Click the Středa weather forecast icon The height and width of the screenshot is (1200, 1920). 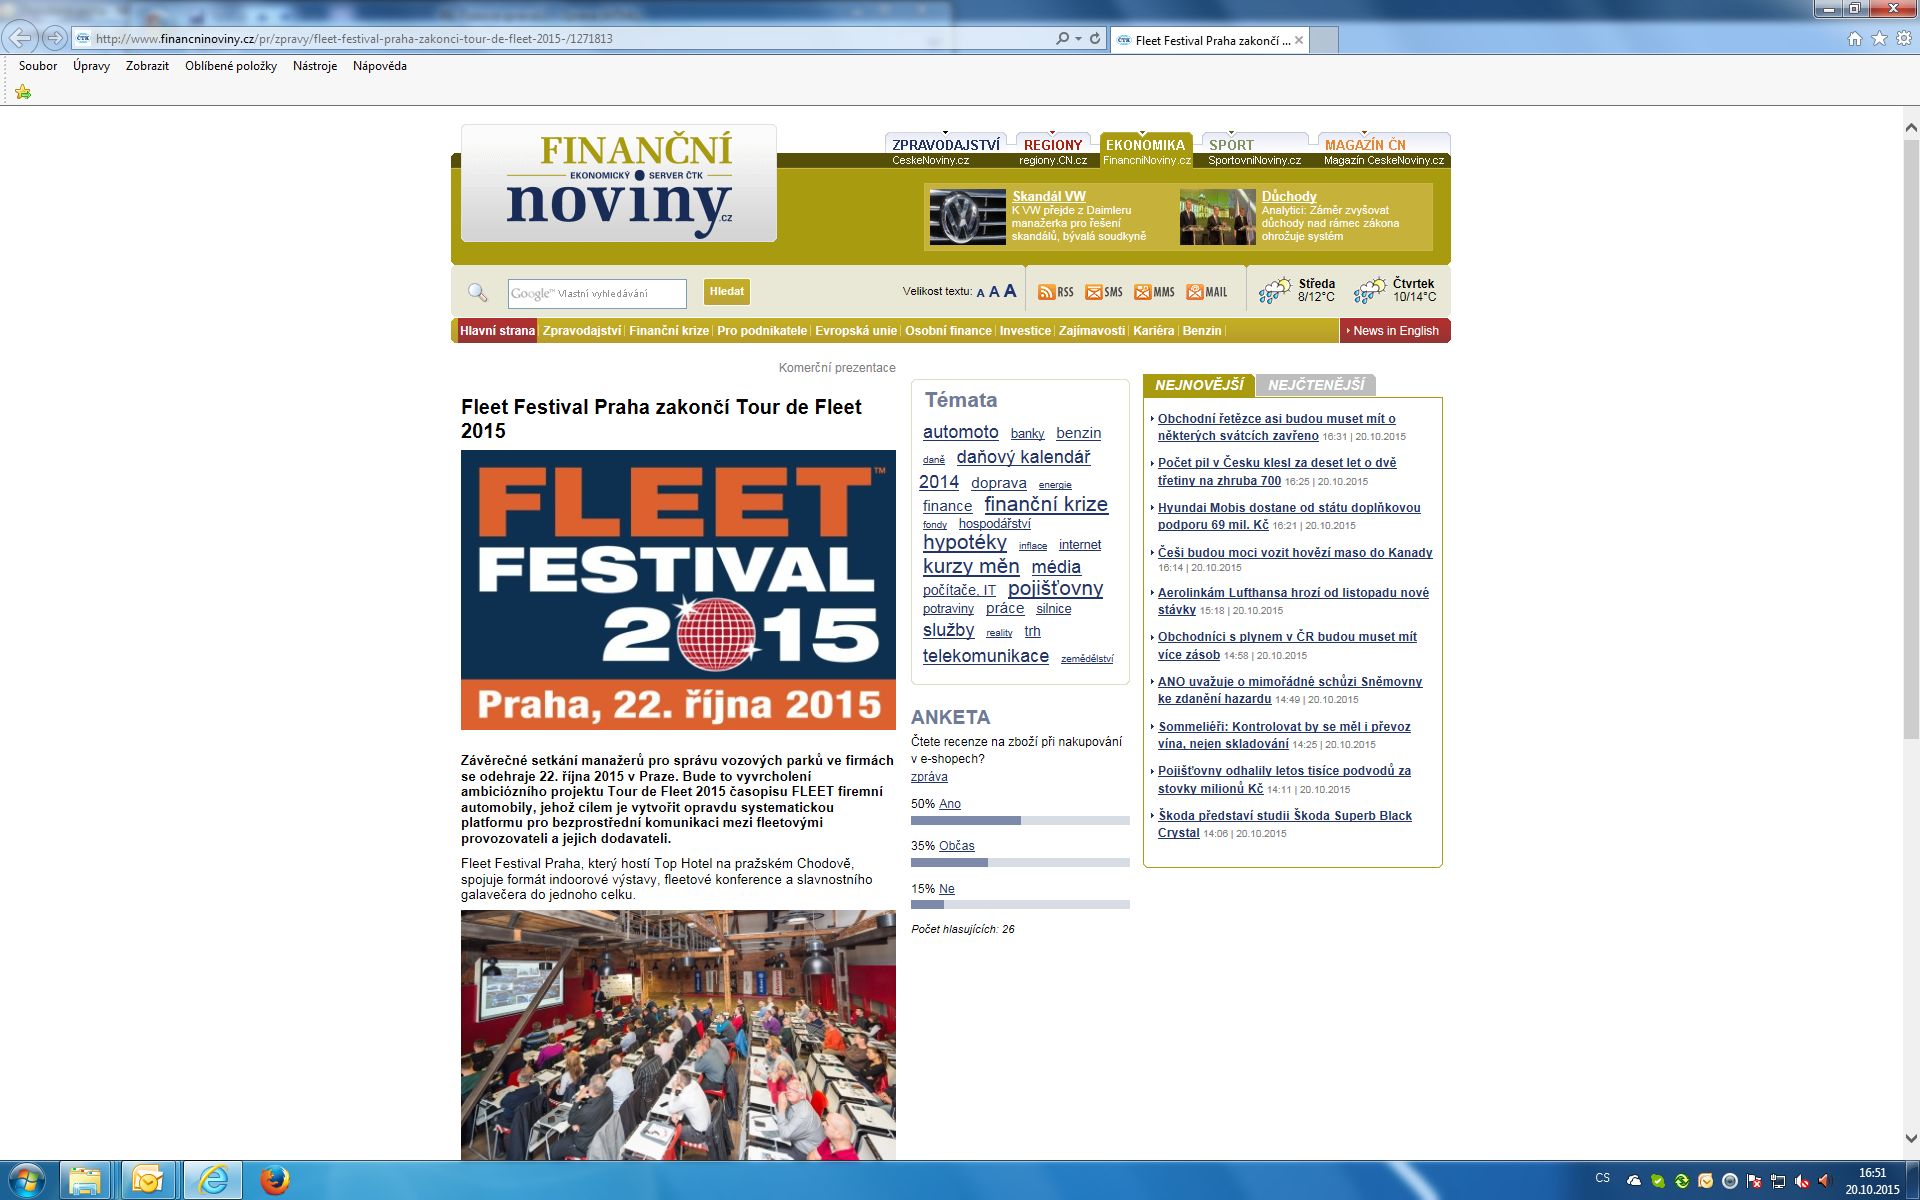coord(1275,291)
